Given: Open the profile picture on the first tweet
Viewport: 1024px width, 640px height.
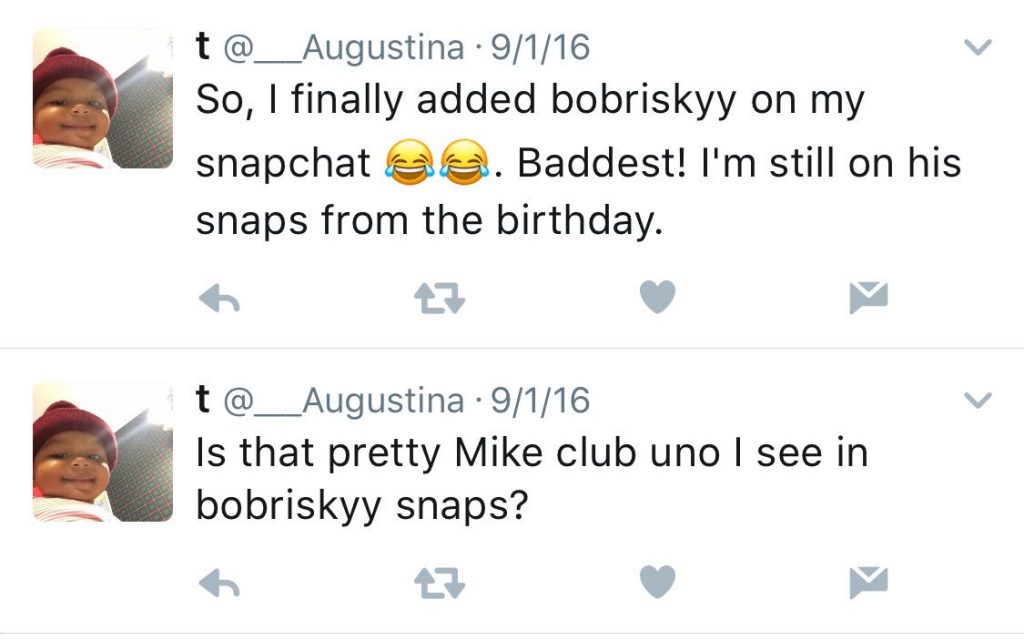Looking at the screenshot, I should [103, 98].
